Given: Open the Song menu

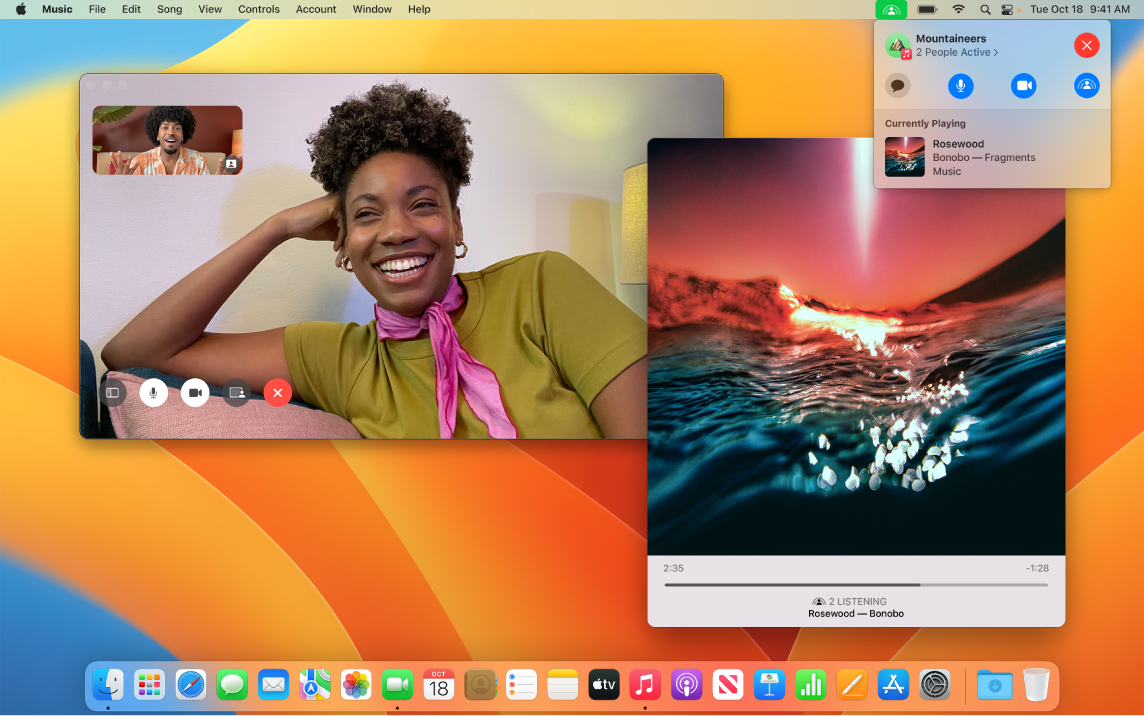Looking at the screenshot, I should click(169, 9).
